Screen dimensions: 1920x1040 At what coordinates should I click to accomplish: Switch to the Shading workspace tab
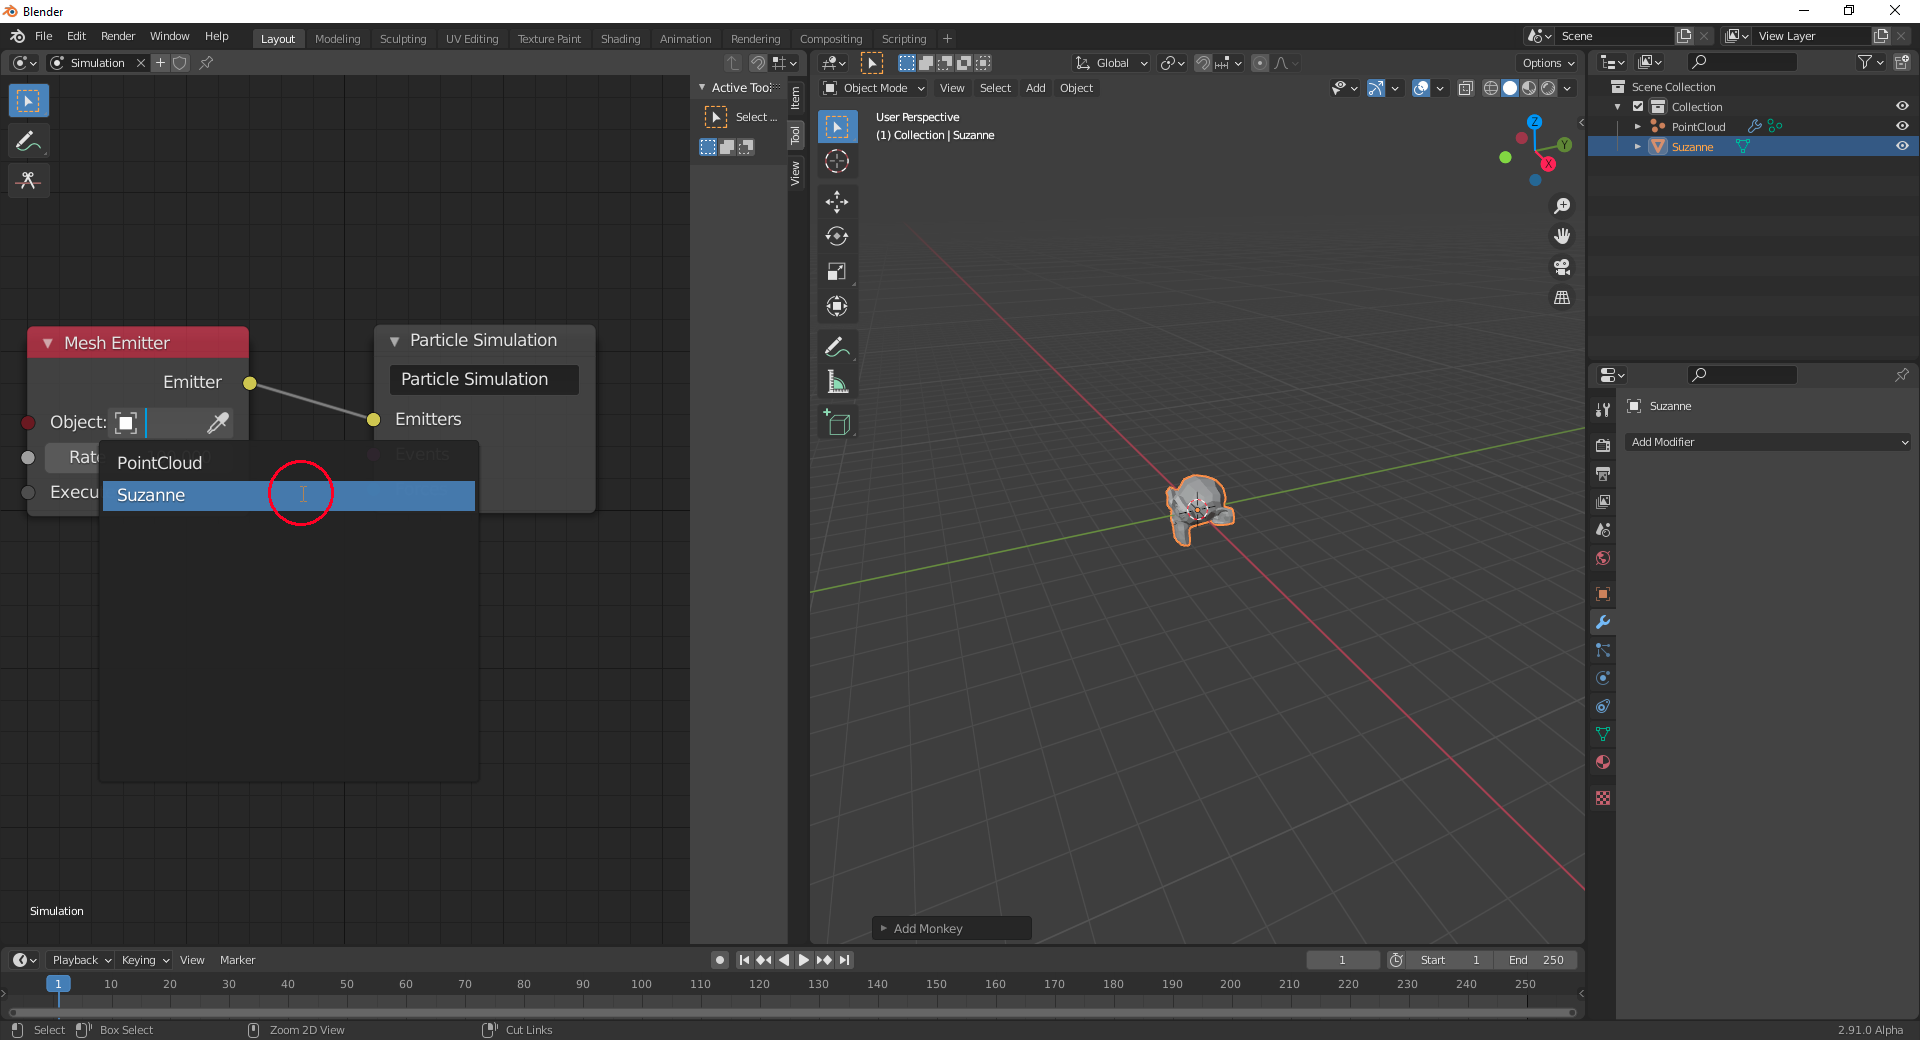click(x=620, y=39)
